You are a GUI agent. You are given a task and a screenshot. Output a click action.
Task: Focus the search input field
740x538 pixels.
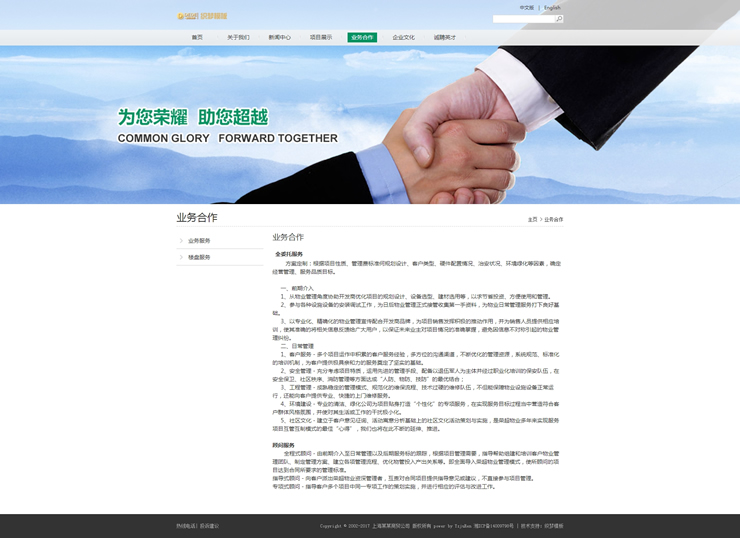[x=523, y=19]
